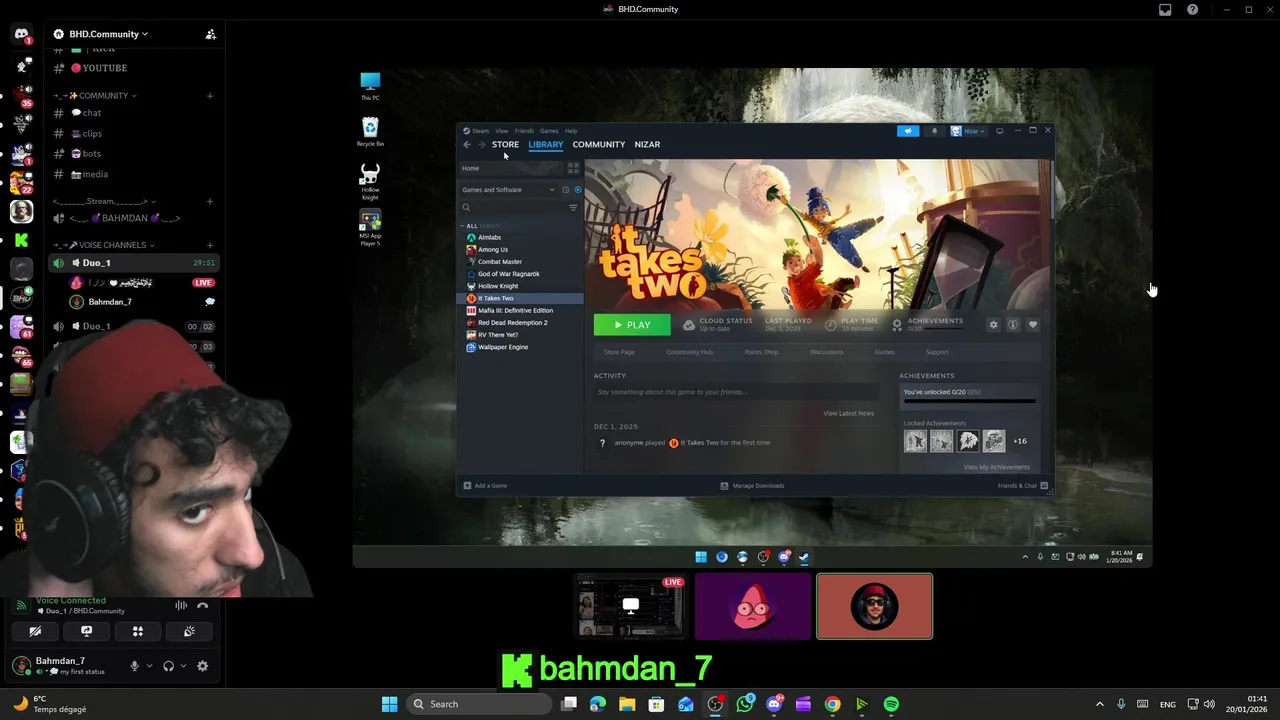Open View My Achievements link
The image size is (1280, 720).
(x=996, y=467)
